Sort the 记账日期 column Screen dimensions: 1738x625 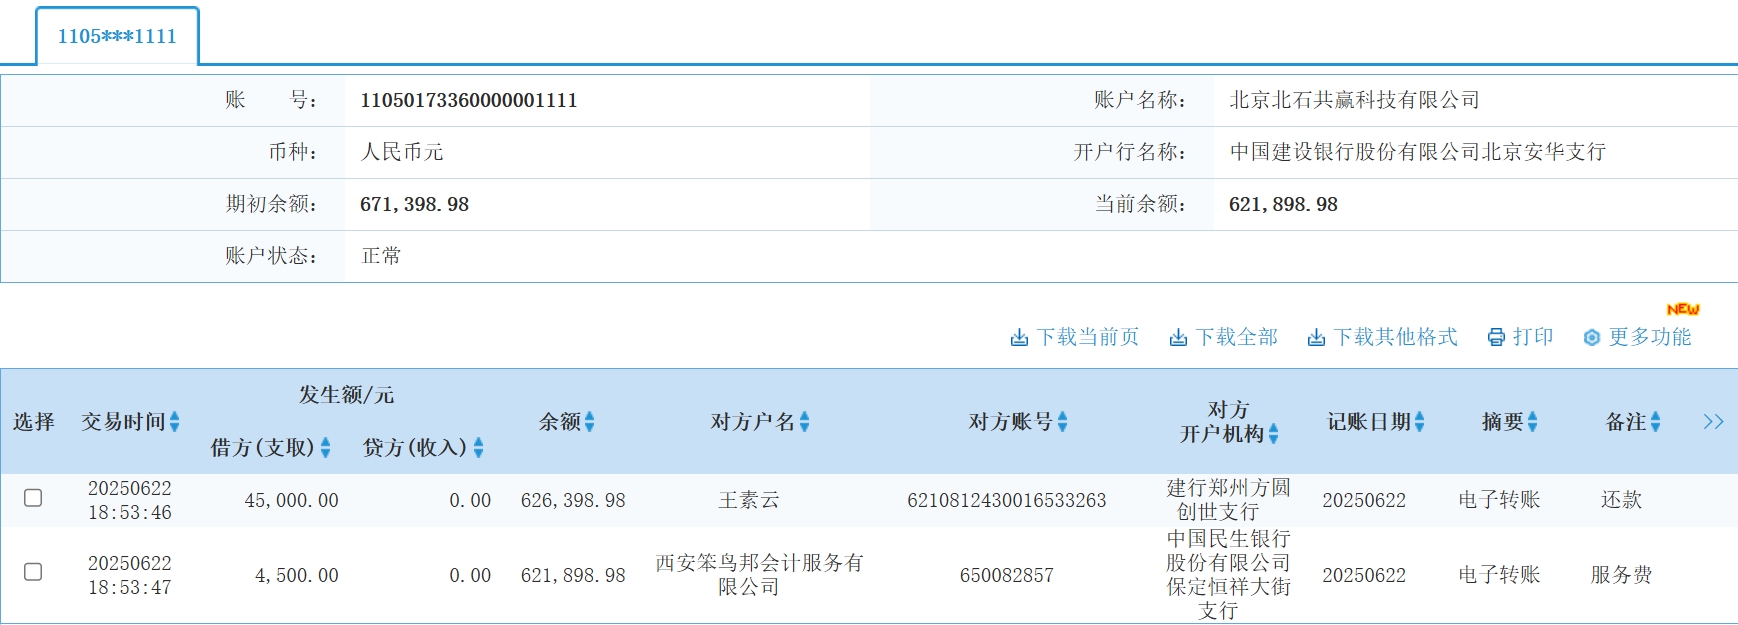(x=1420, y=422)
